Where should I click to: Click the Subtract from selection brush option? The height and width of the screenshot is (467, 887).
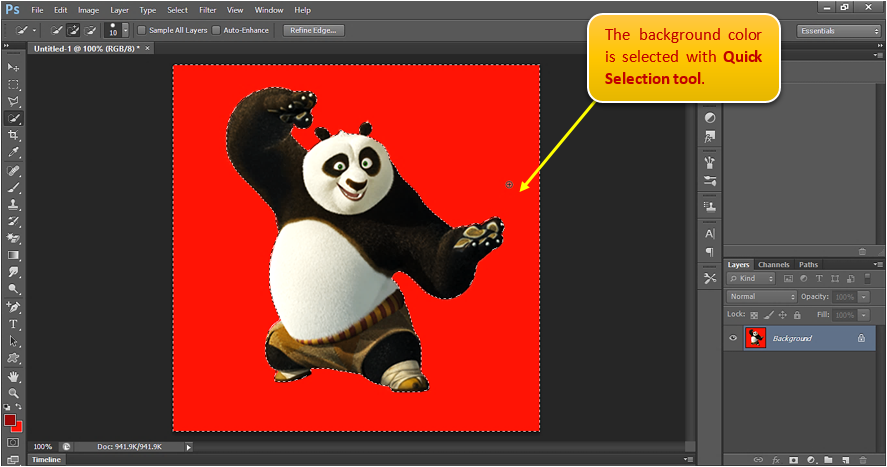(90, 31)
